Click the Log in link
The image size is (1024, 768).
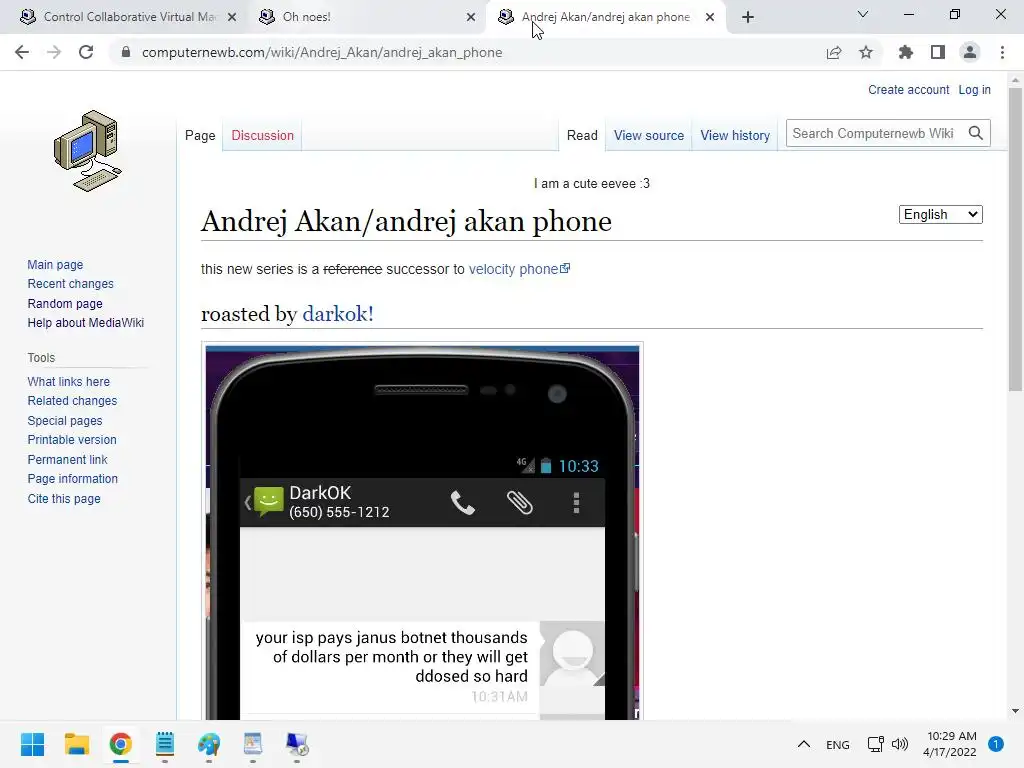tap(974, 89)
